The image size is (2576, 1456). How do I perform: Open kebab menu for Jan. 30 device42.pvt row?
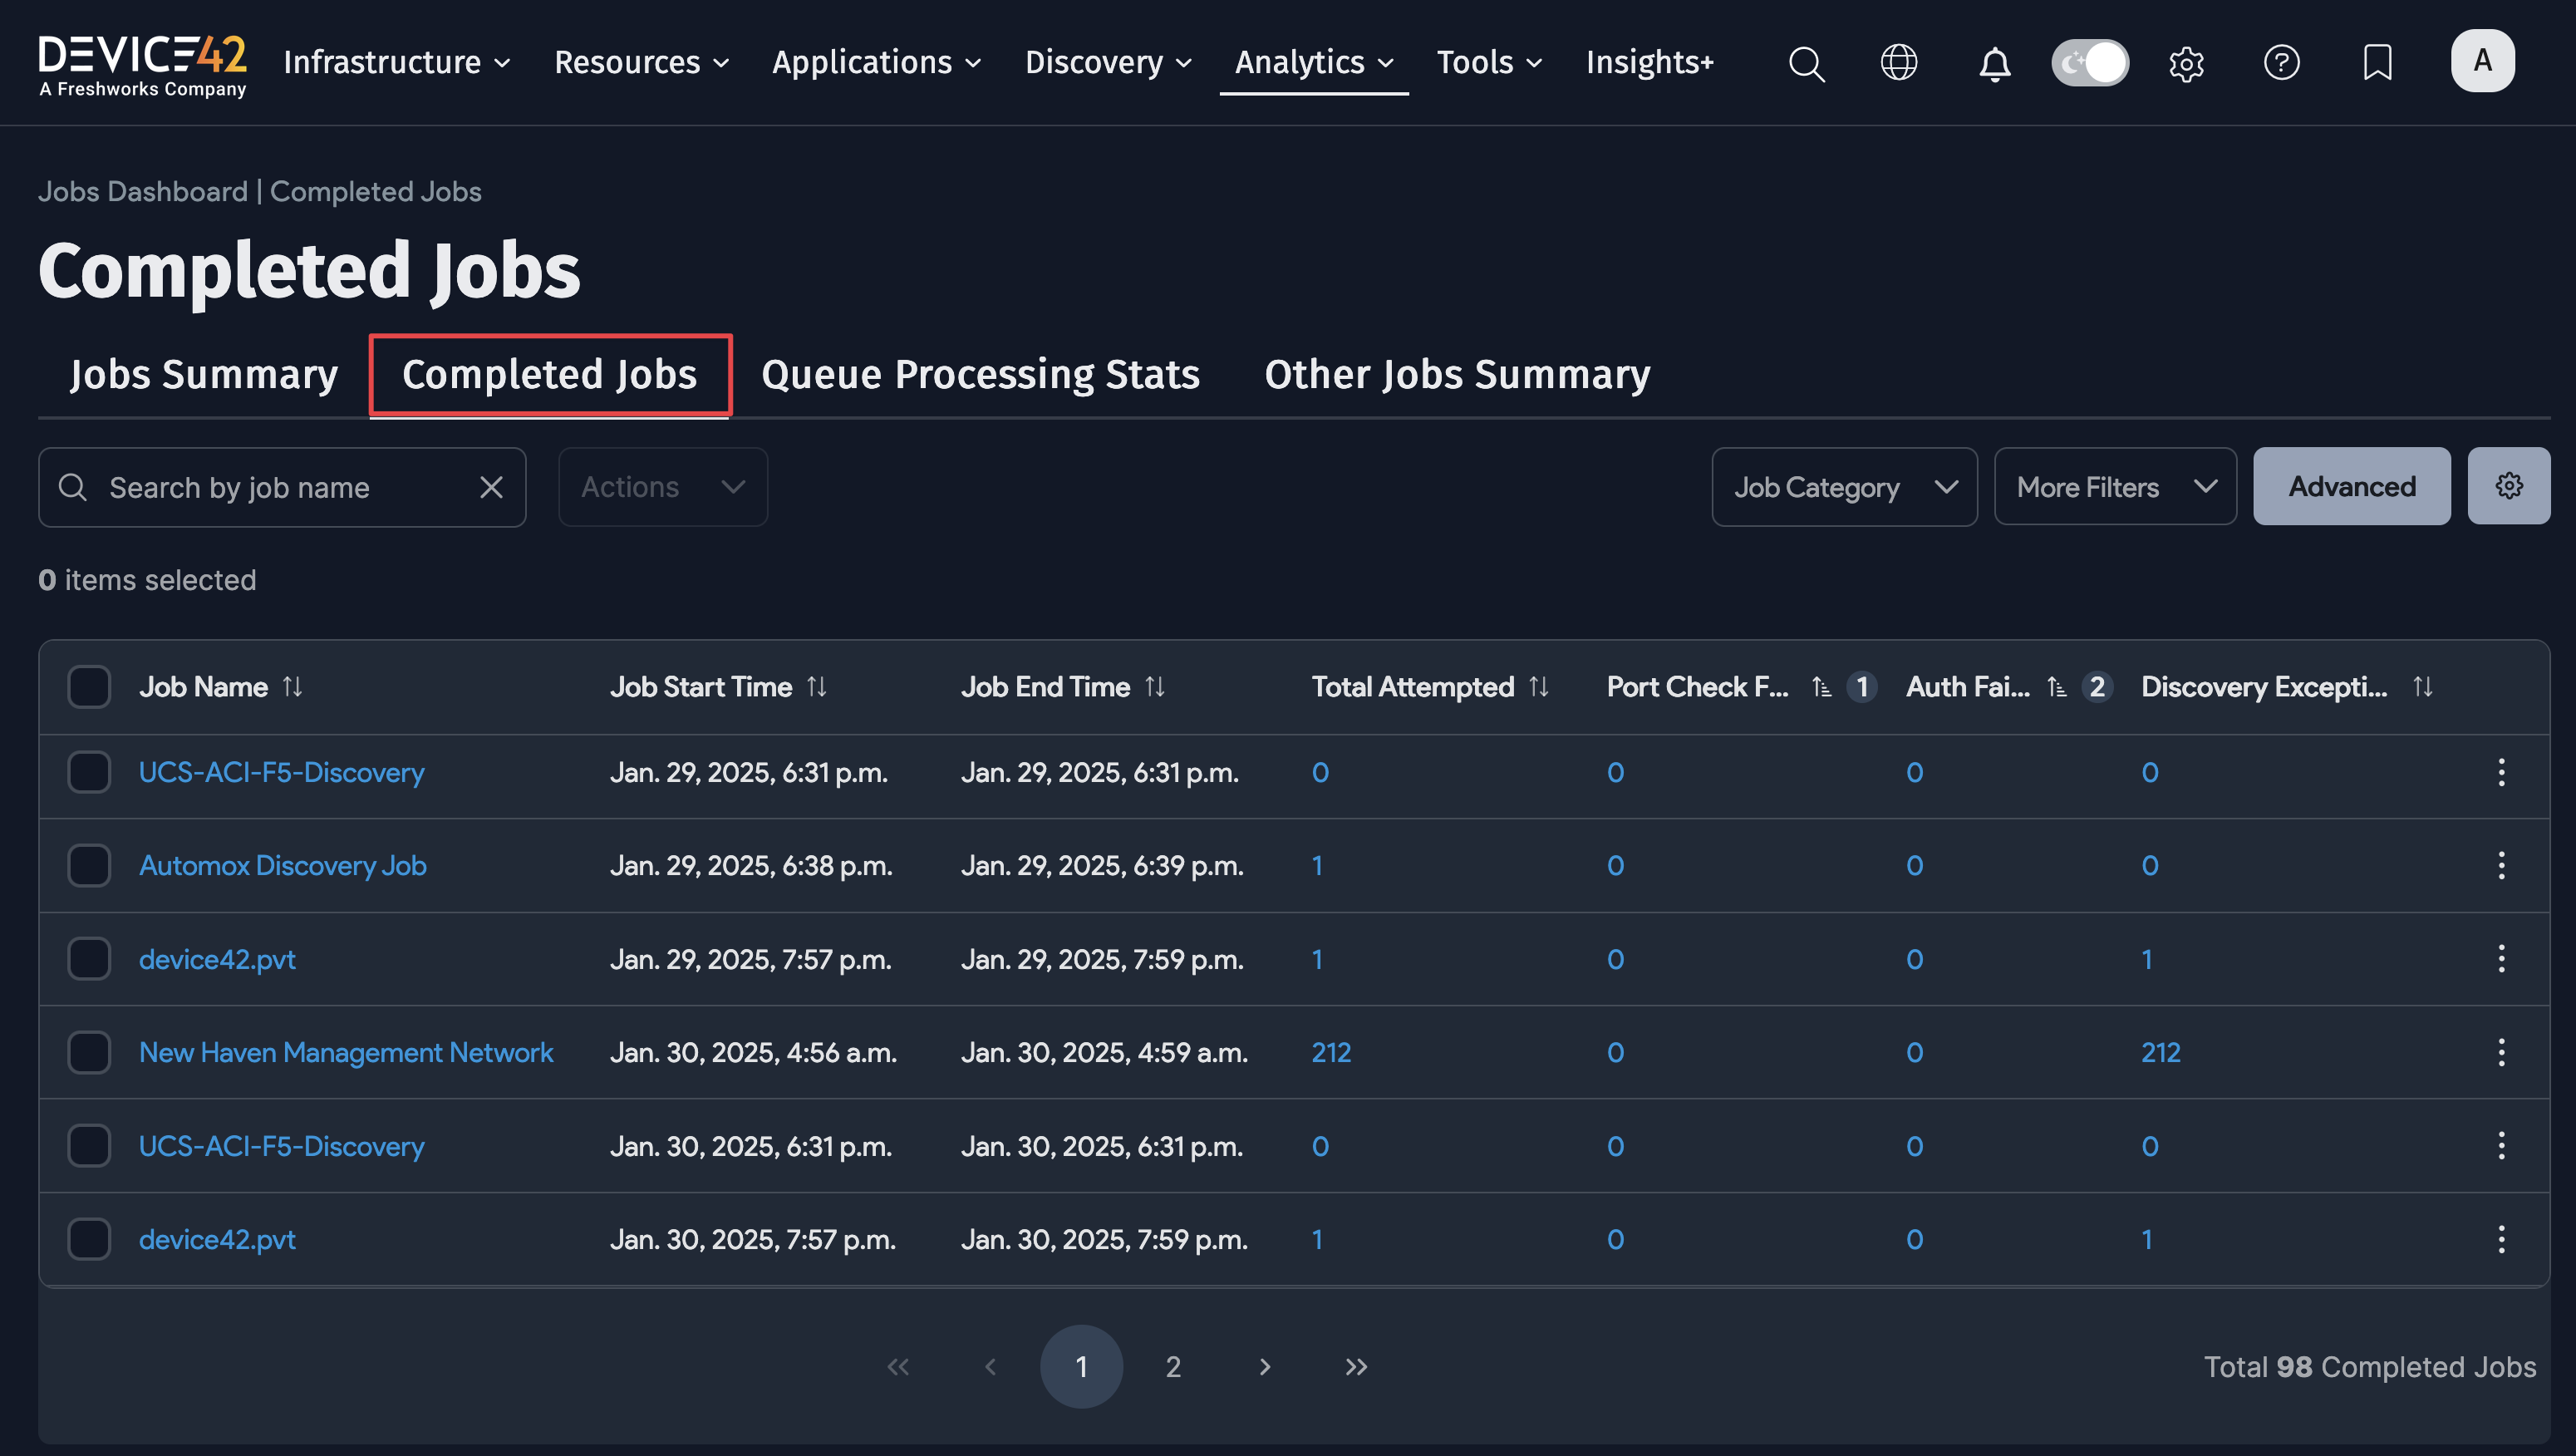(x=2501, y=1239)
